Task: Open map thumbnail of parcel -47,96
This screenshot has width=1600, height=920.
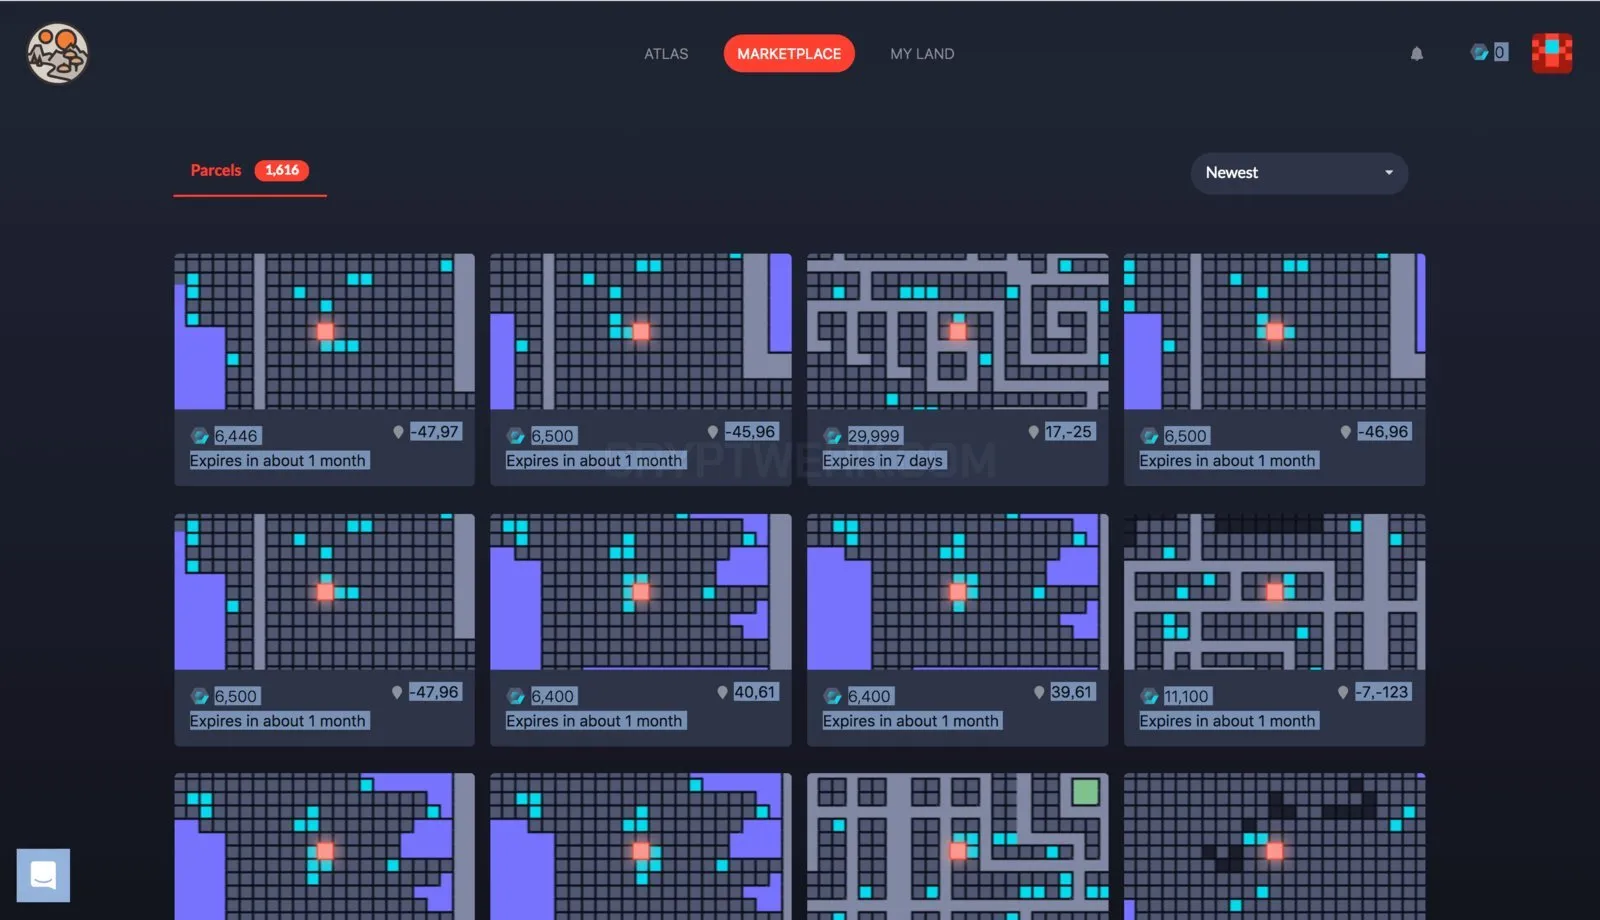Action: click(x=325, y=592)
